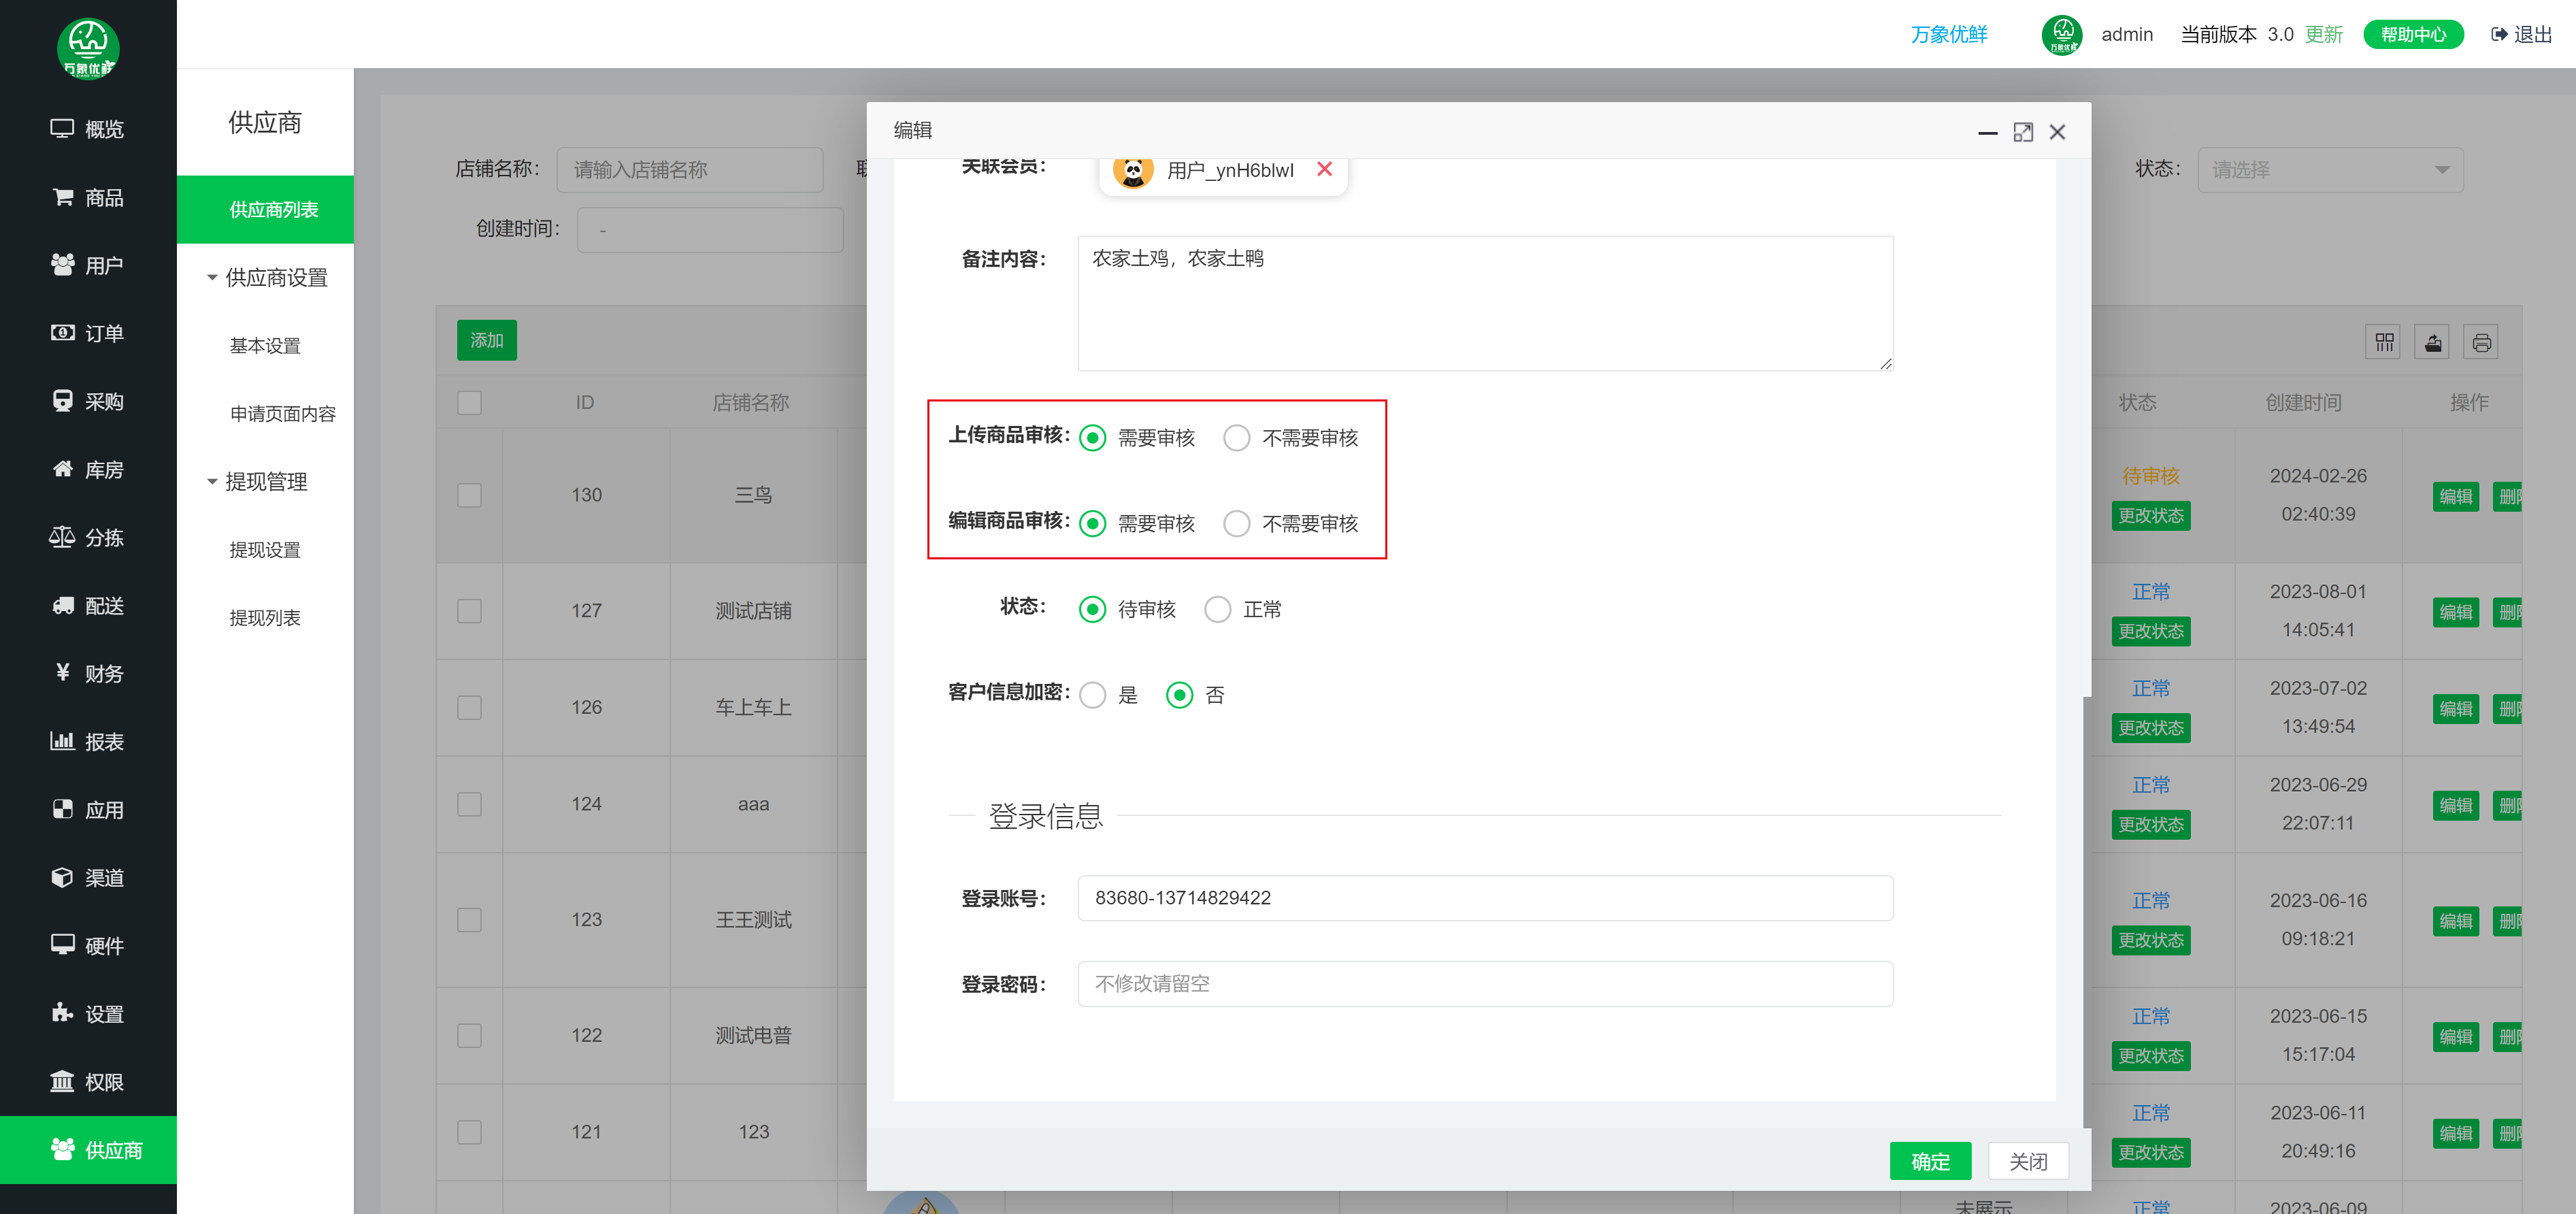Remove linked member with red X
This screenshot has width=2576, height=1214.
[x=1324, y=169]
